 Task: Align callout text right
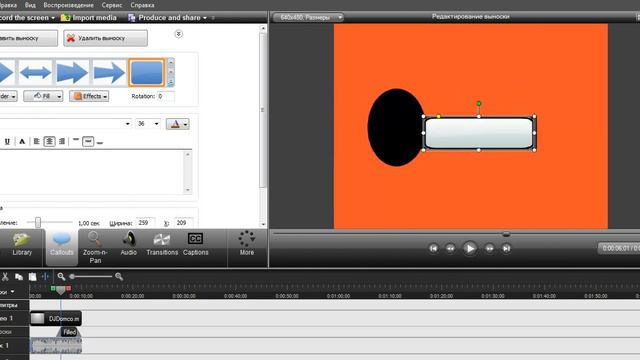click(x=62, y=142)
